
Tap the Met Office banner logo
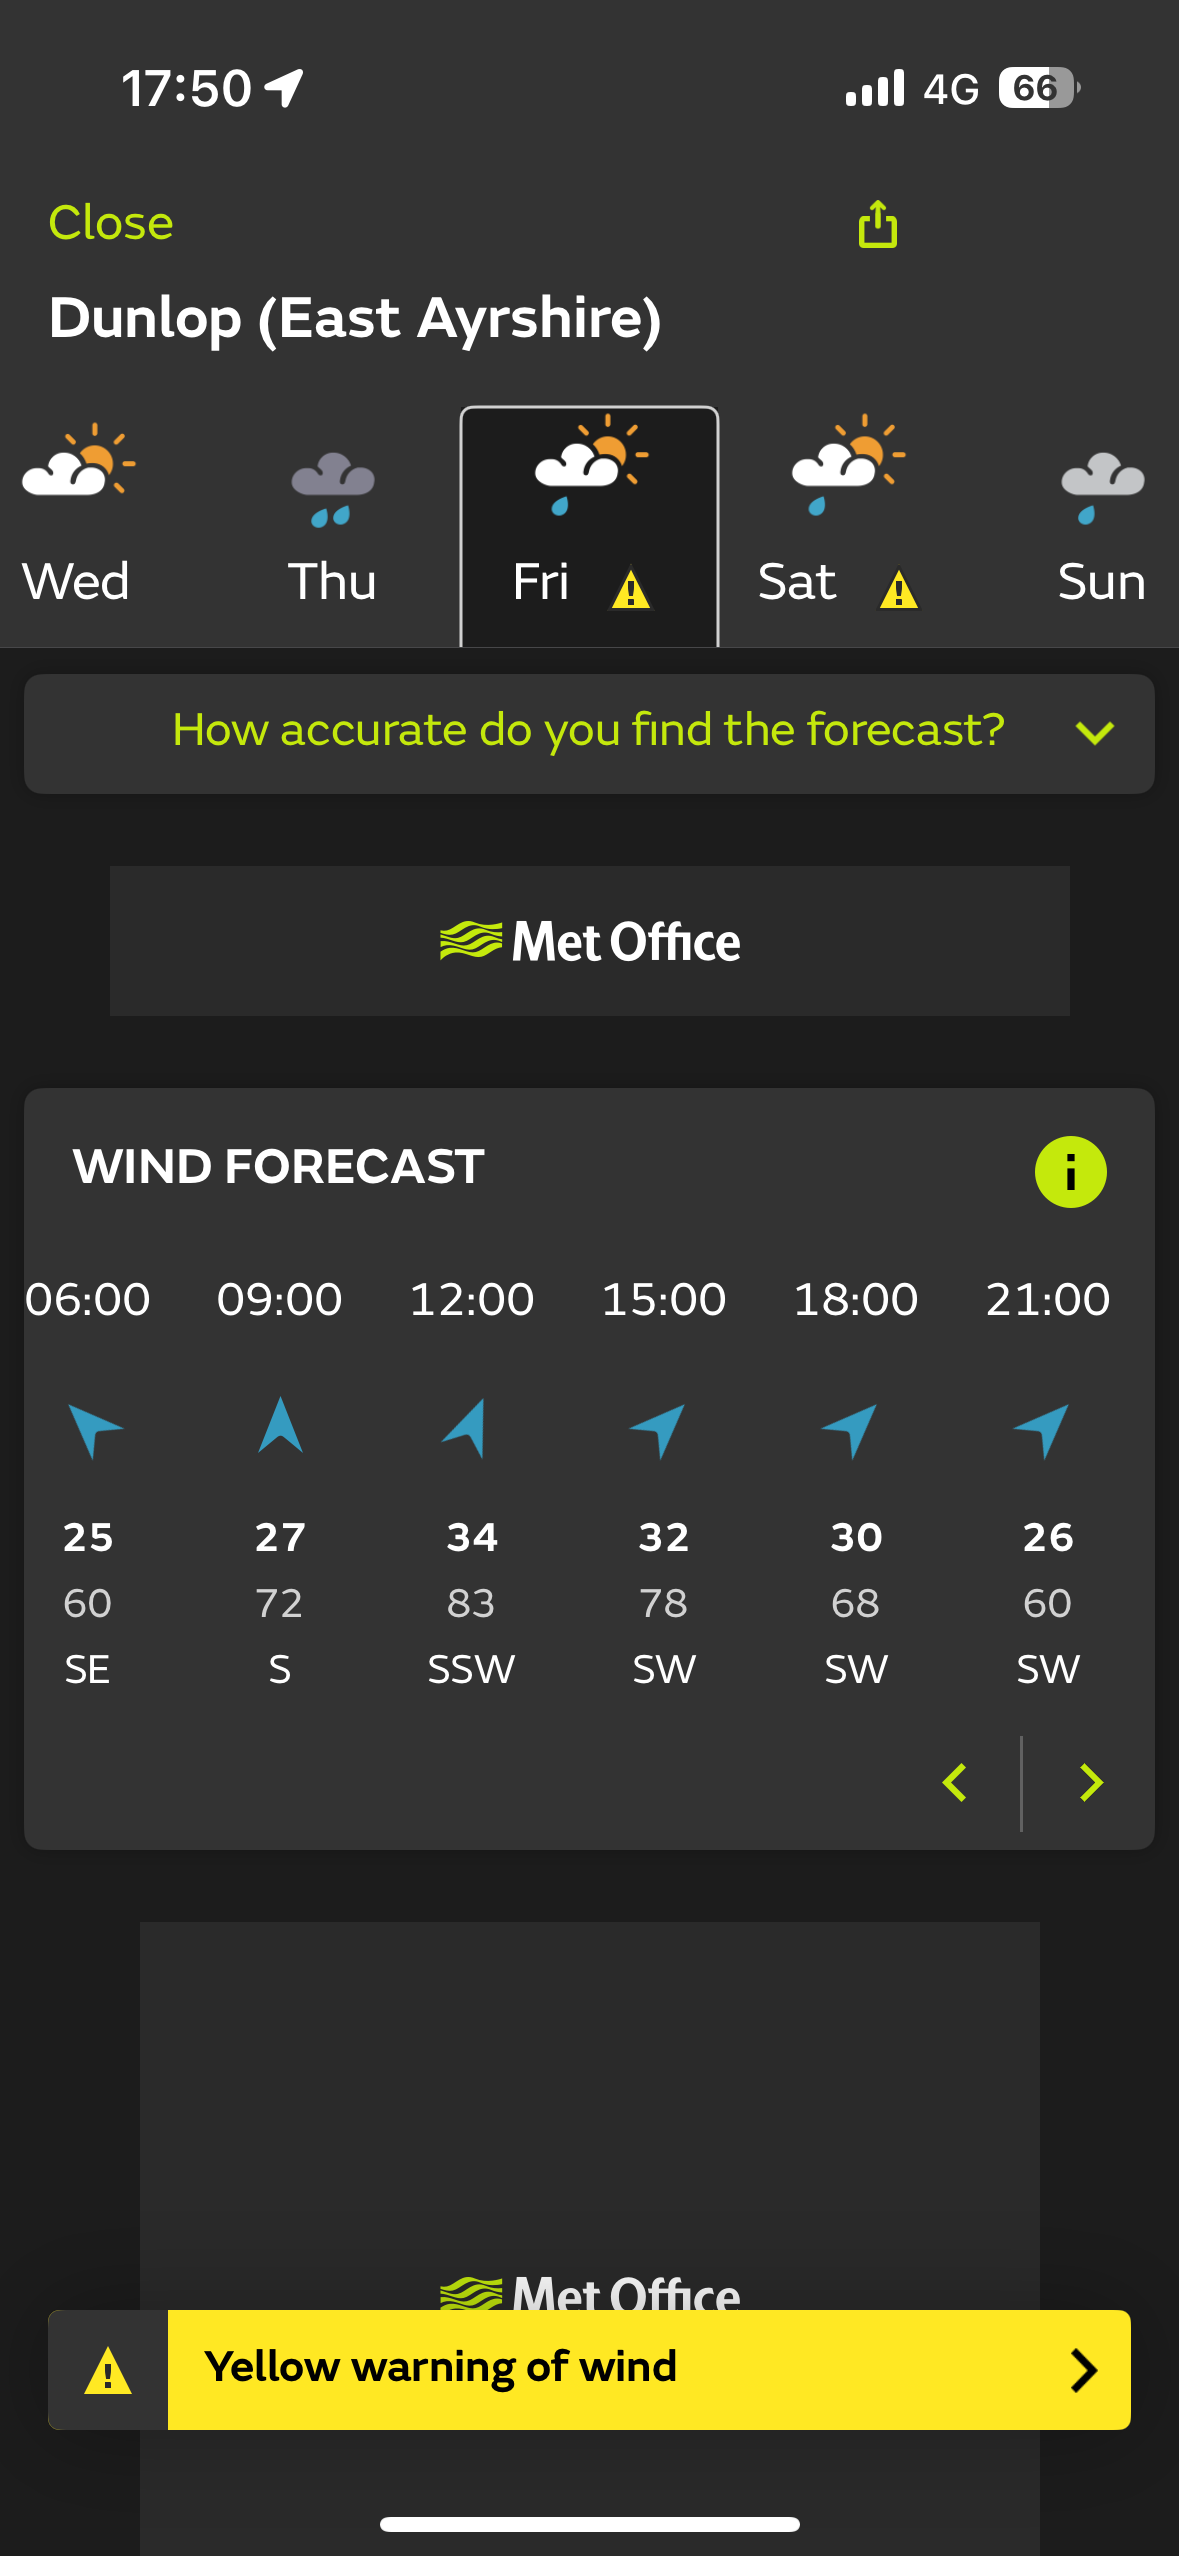(x=590, y=941)
